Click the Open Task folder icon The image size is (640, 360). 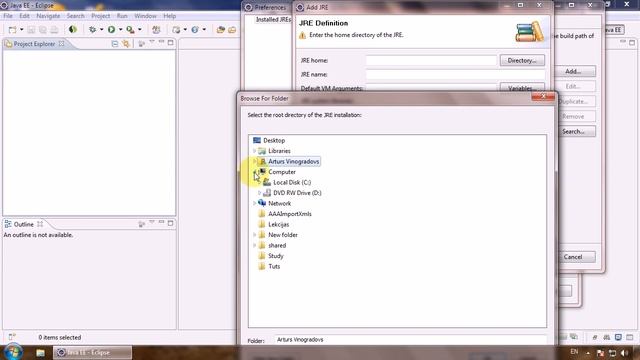232,30
